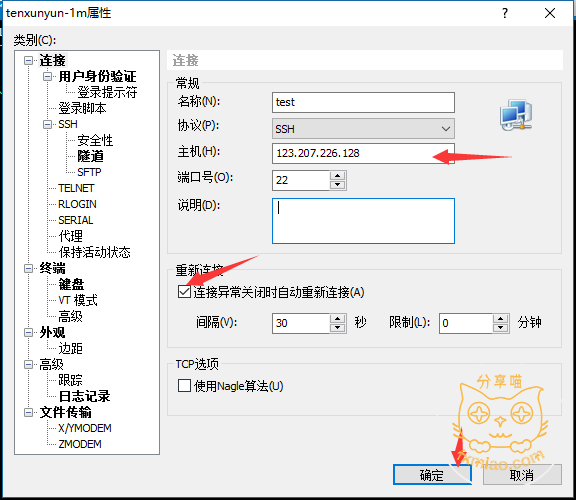Toggle auto reconnect on abnormal close checkbox
Screen dimensions: 576x500
[184, 292]
